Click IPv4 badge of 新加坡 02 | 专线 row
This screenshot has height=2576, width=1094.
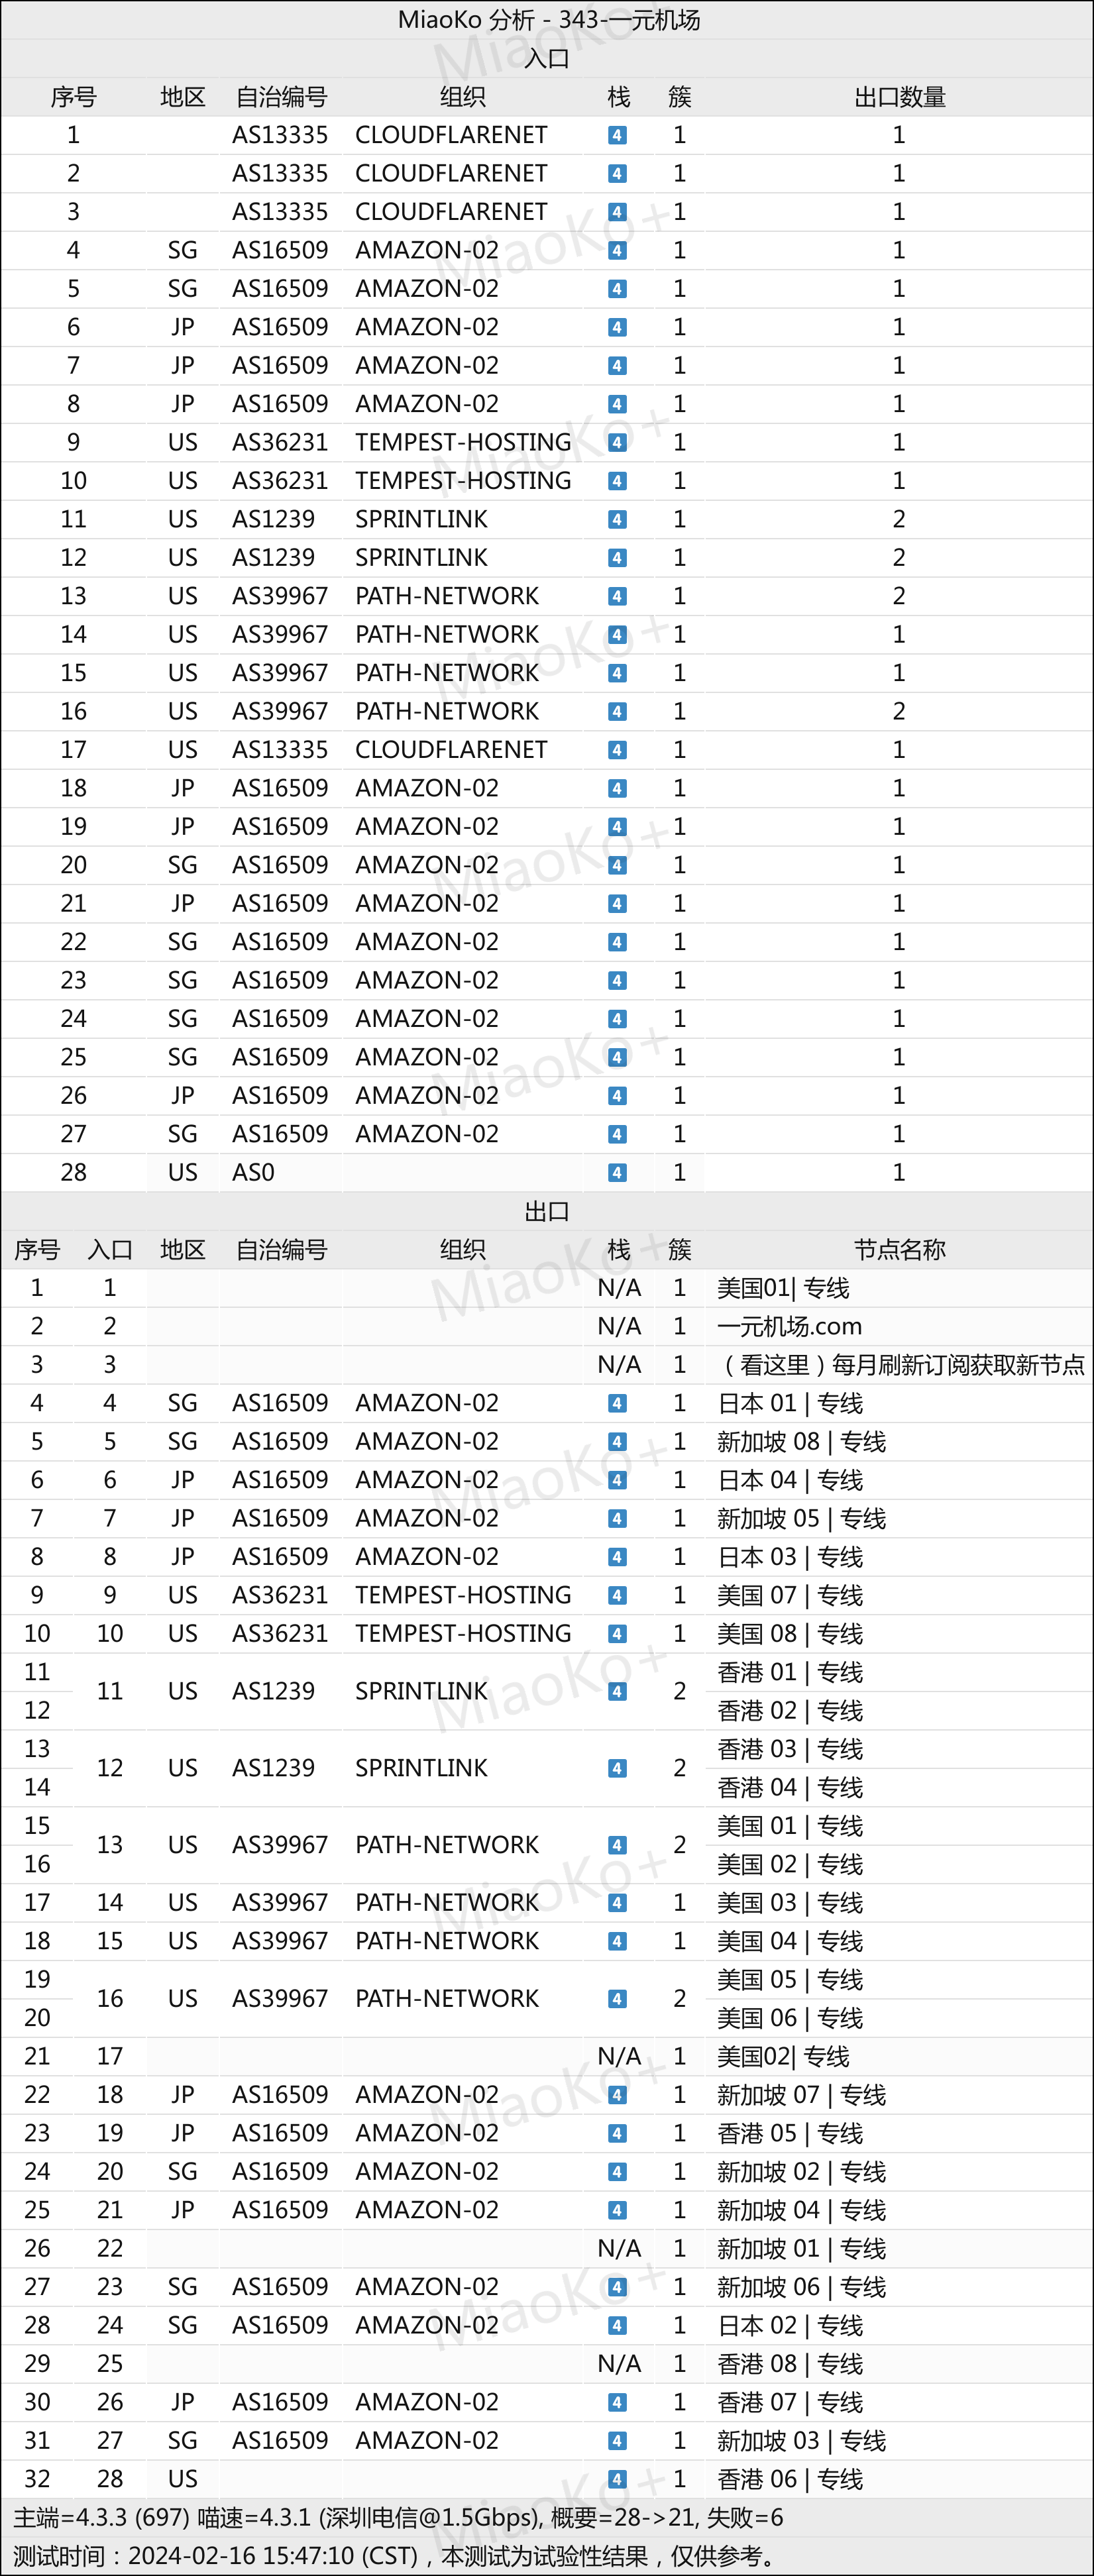tap(618, 2172)
